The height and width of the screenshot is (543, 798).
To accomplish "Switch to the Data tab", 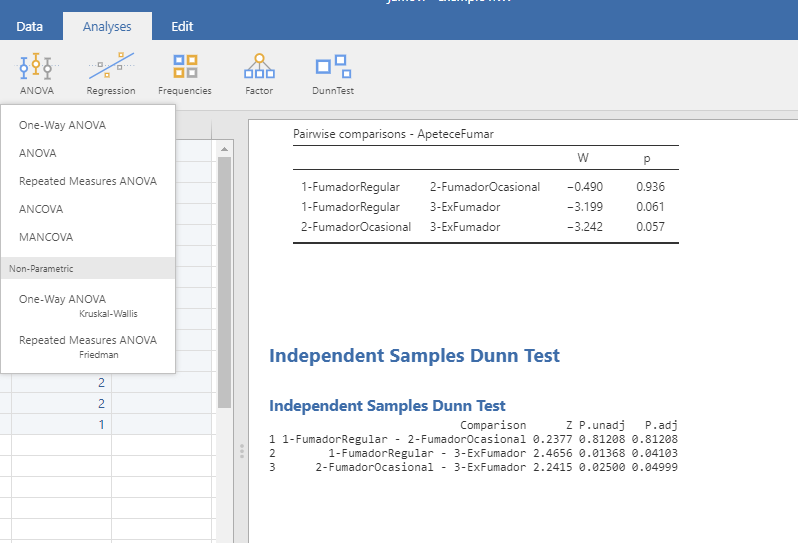I will click(x=30, y=26).
